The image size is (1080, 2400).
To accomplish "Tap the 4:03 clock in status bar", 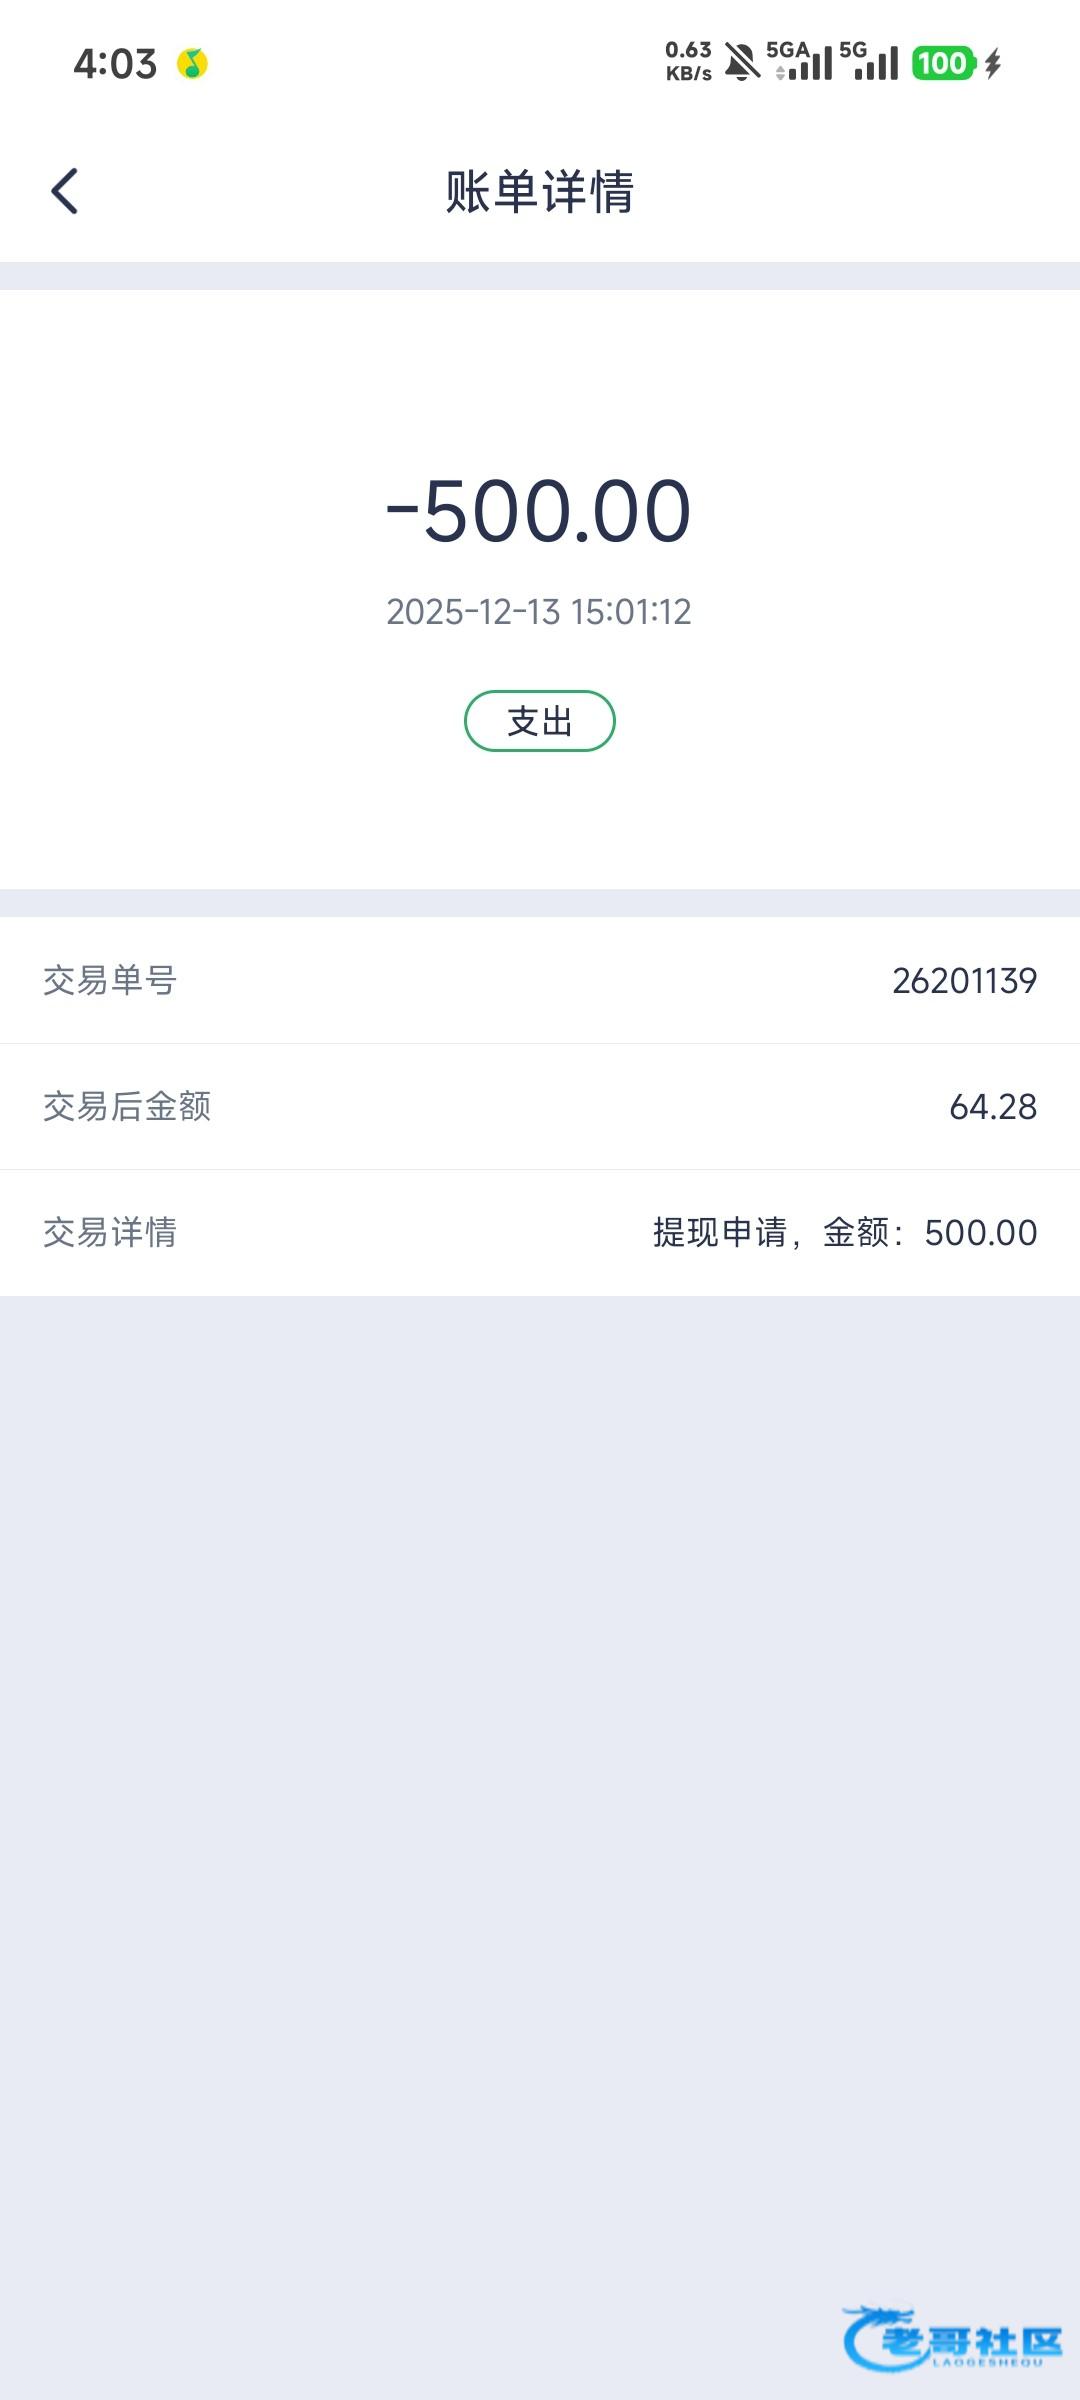I will (115, 64).
